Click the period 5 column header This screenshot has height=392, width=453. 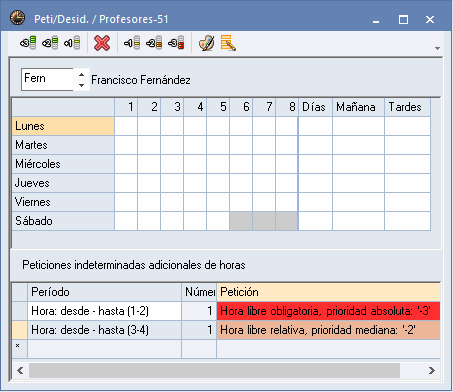tap(218, 107)
